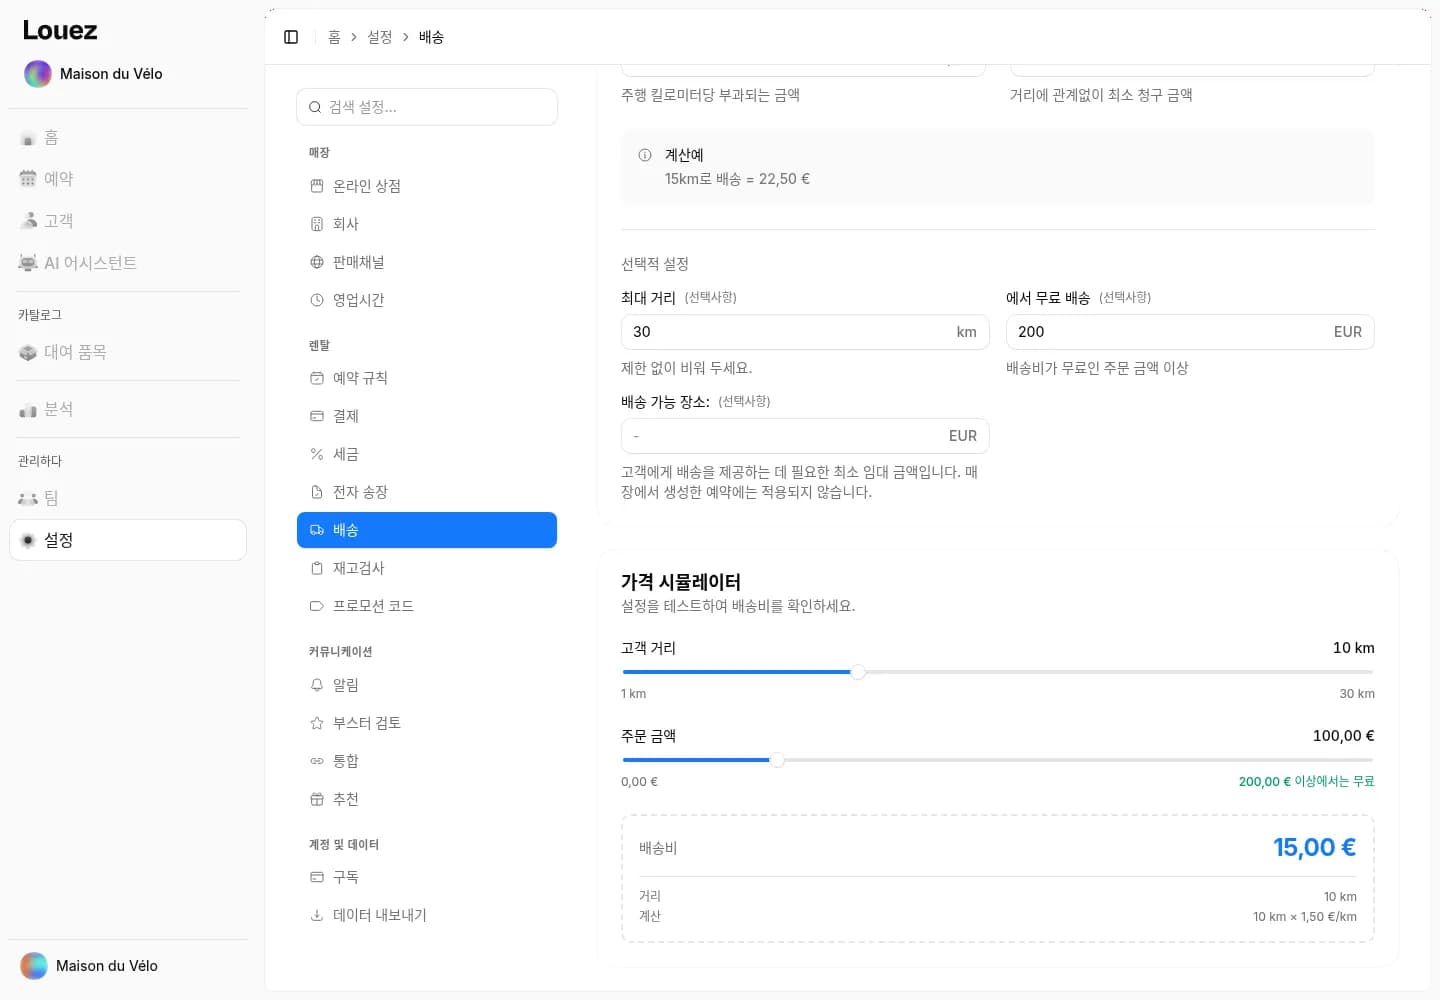The width and height of the screenshot is (1440, 1000).
Task: Open 온라인 상점 store icon
Action: (x=317, y=186)
